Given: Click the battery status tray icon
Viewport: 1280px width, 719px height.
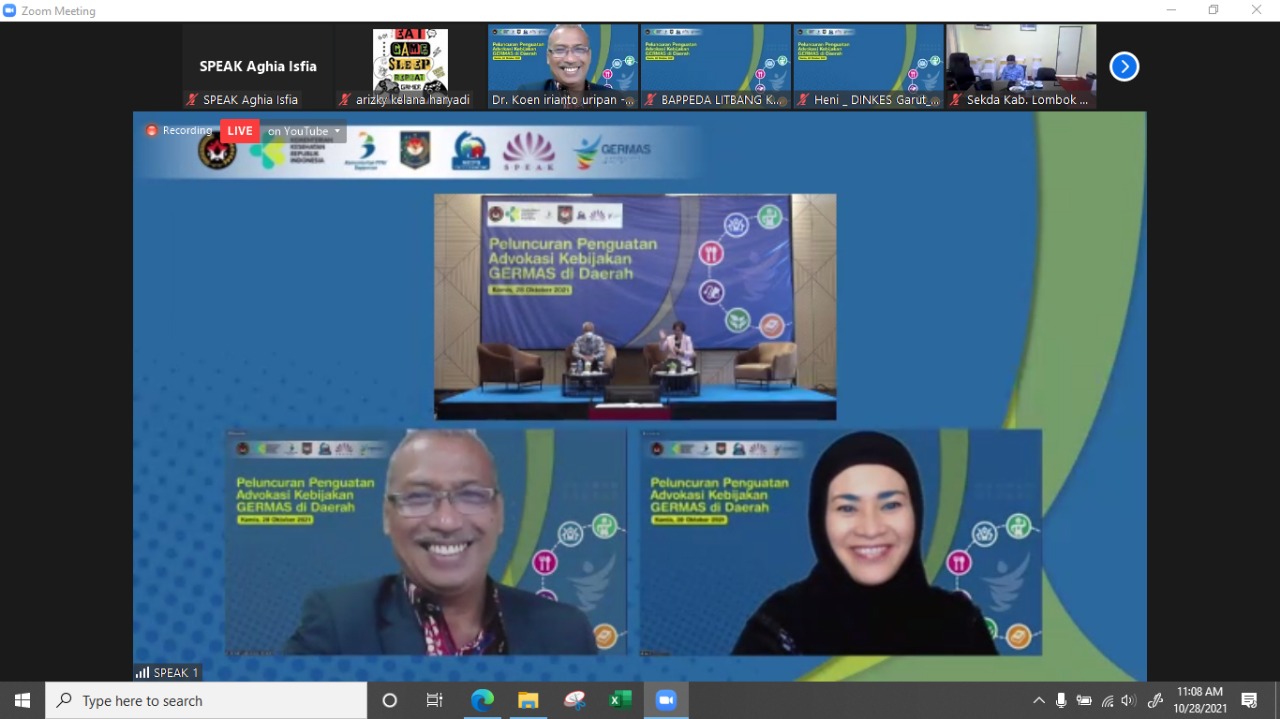Looking at the screenshot, I should click(1084, 701).
